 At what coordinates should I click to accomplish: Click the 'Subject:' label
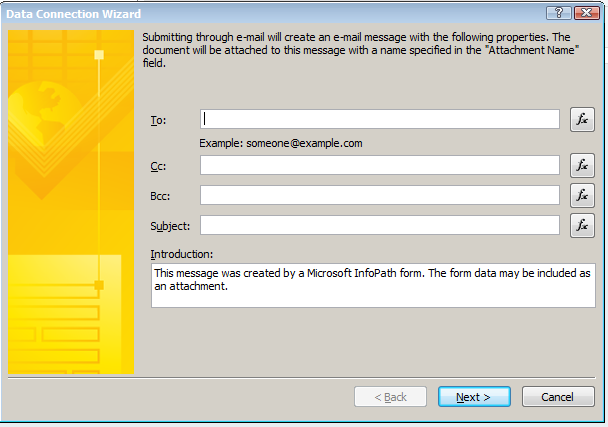click(x=170, y=226)
